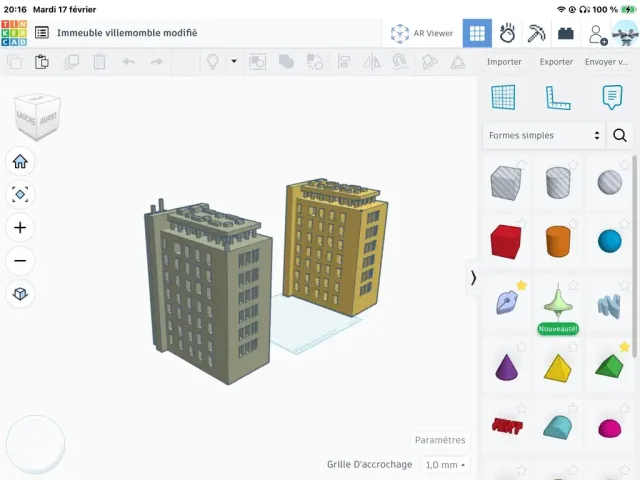Open Grille D'accrochage 1,0 mm dropdown
This screenshot has width=640, height=480.
pos(445,465)
